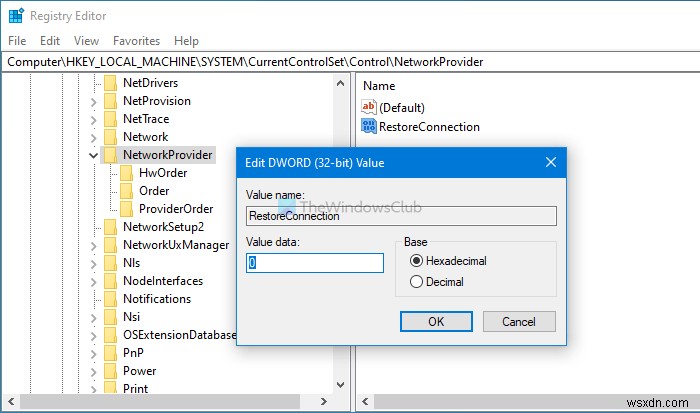The width and height of the screenshot is (700, 413).
Task: Cancel the Edit DWORD dialog
Action: pyautogui.click(x=518, y=322)
